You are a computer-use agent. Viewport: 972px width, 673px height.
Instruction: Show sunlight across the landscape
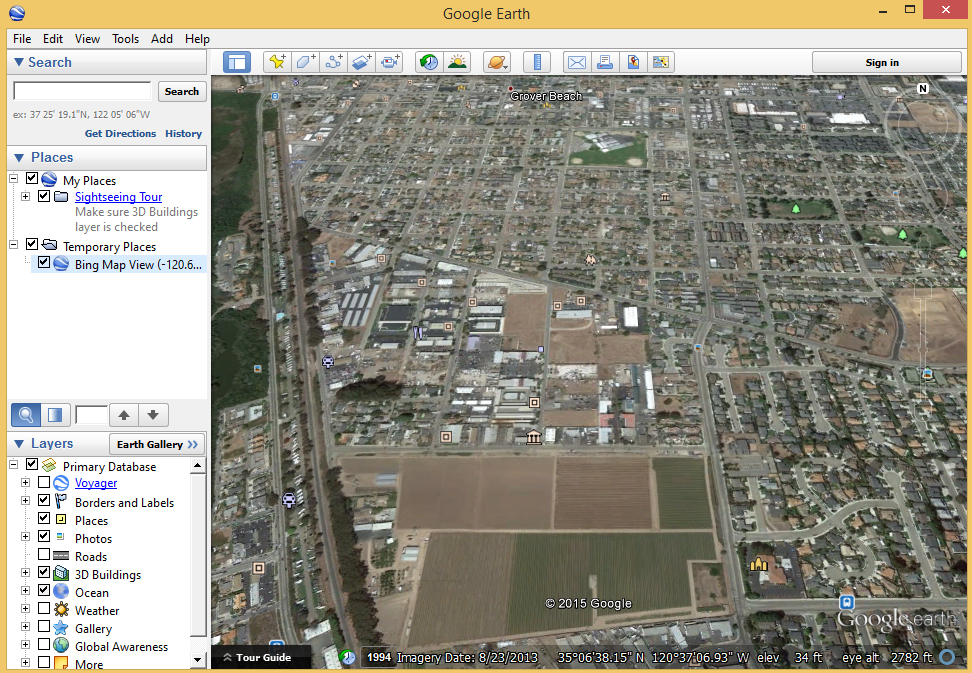[x=457, y=62]
